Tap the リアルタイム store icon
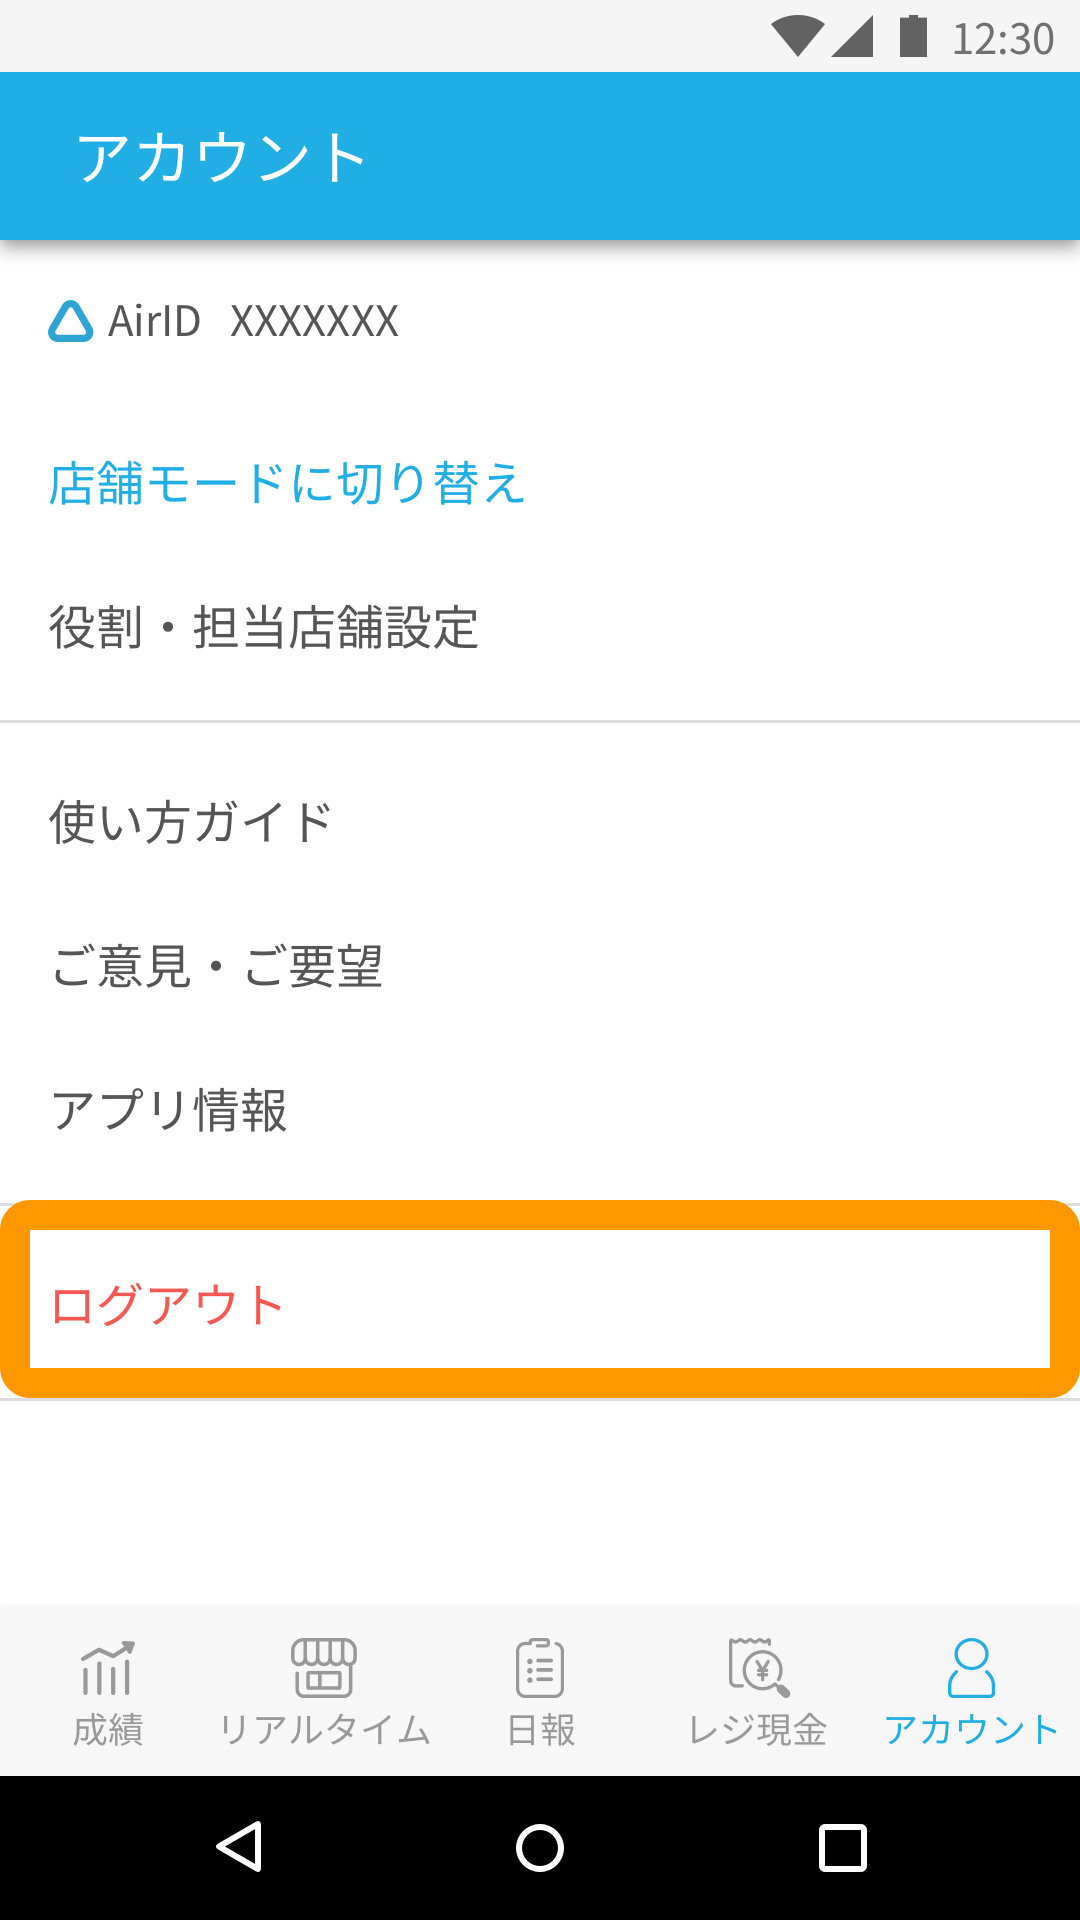The image size is (1080, 1920). point(324,1668)
